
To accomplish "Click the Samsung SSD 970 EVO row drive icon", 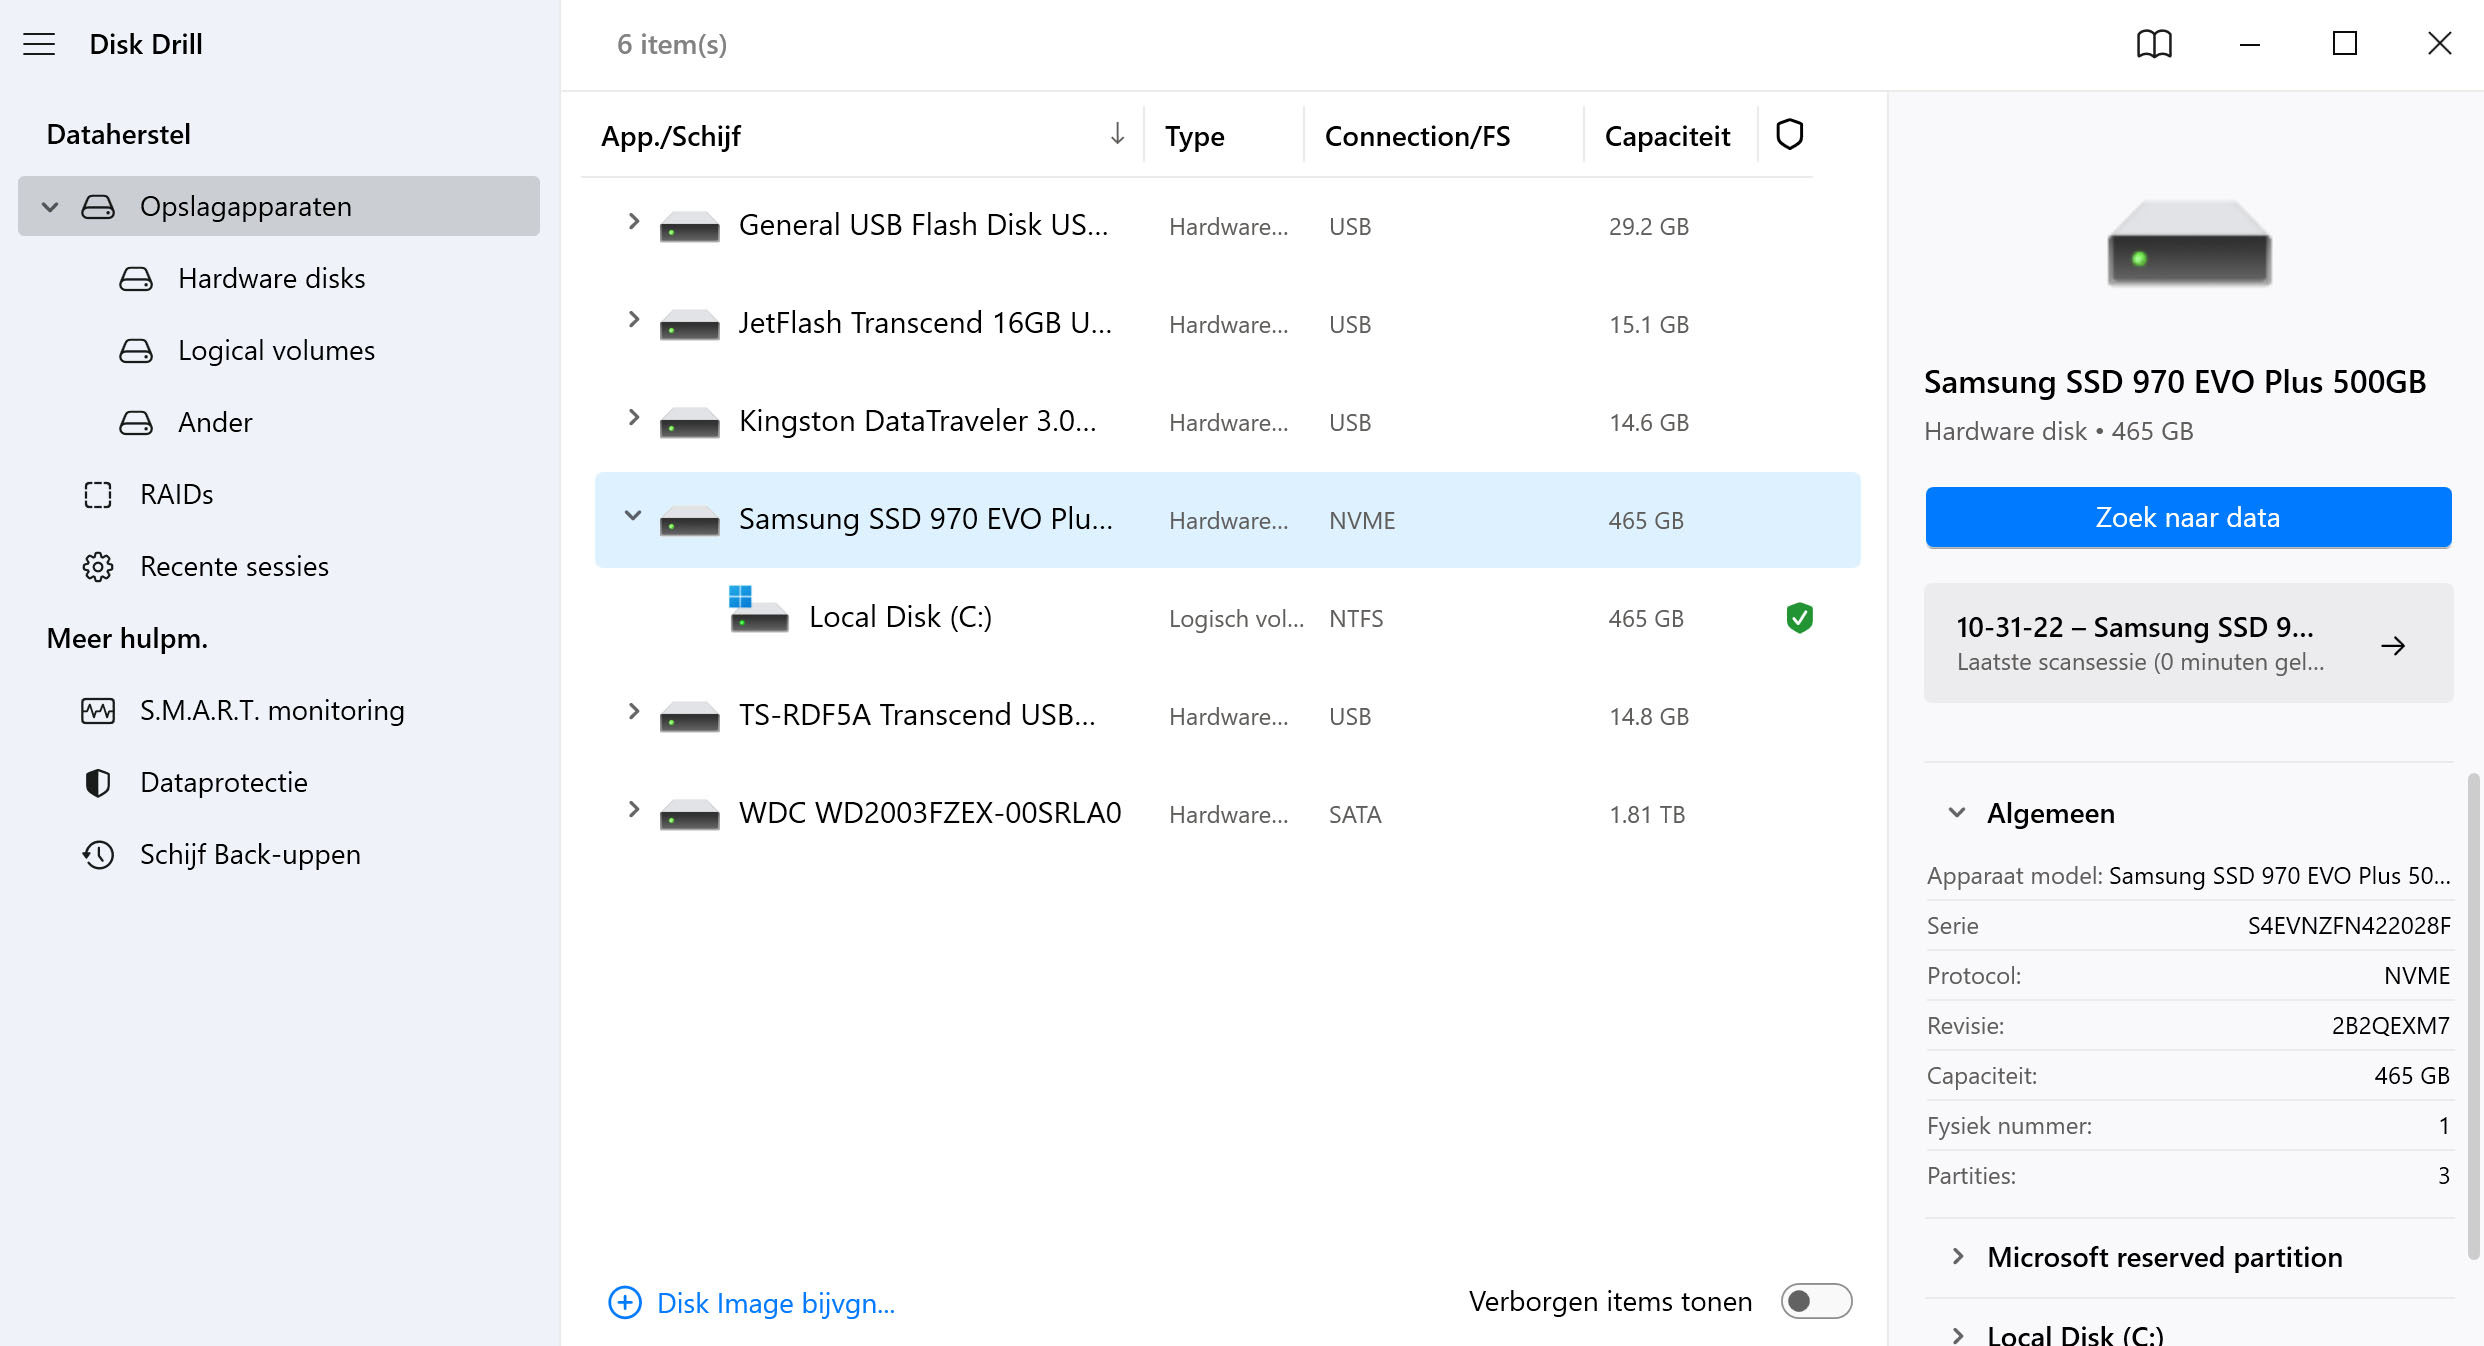I will 690,521.
